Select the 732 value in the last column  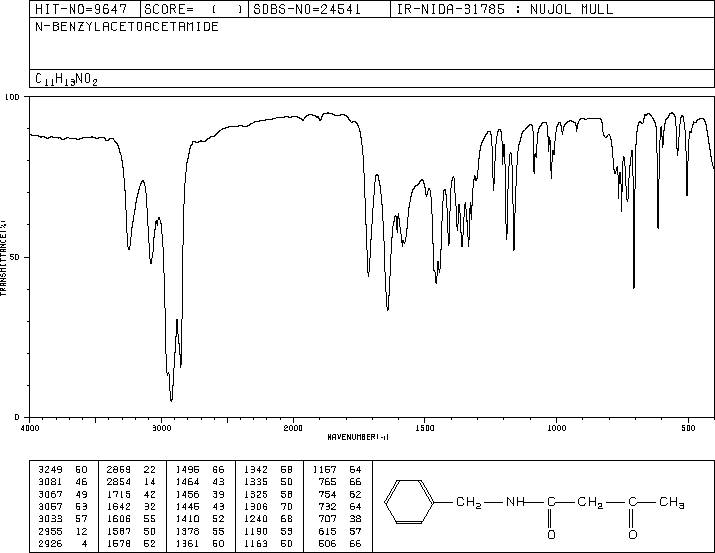coord(327,506)
